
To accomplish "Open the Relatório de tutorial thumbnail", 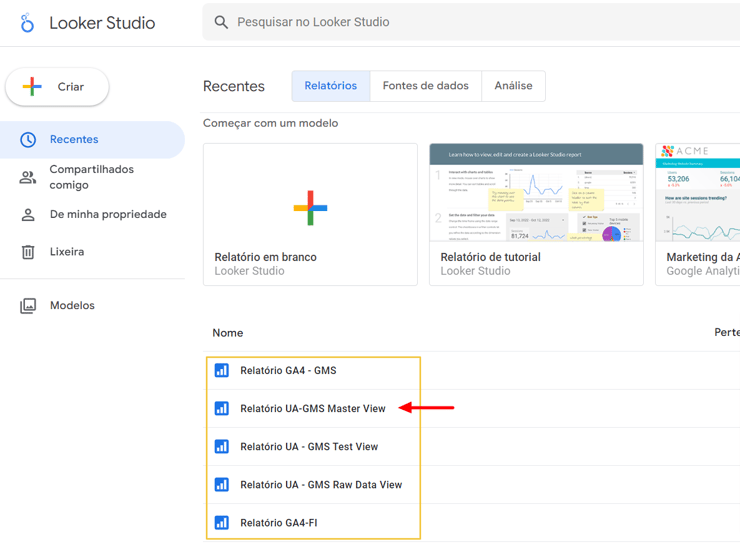I will tap(536, 193).
